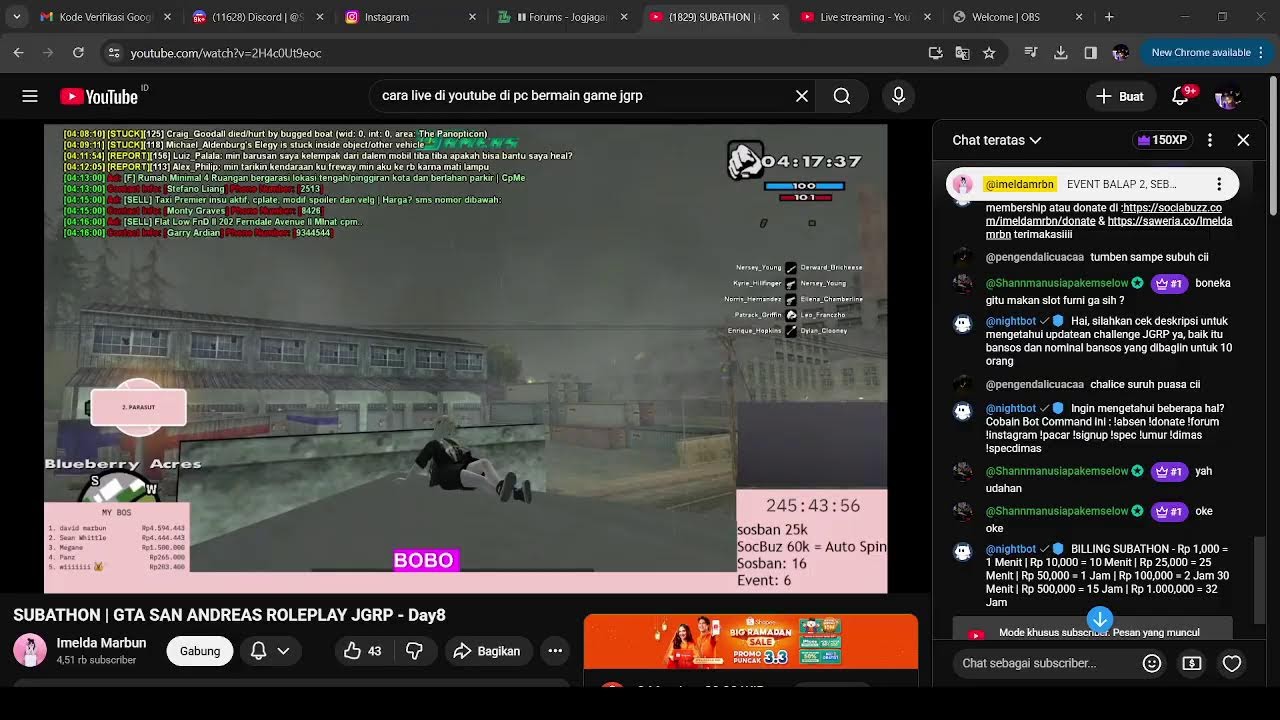Screen dimensions: 1280x720
Task: Open the YouTube guide hamburger menu
Action: (x=30, y=96)
